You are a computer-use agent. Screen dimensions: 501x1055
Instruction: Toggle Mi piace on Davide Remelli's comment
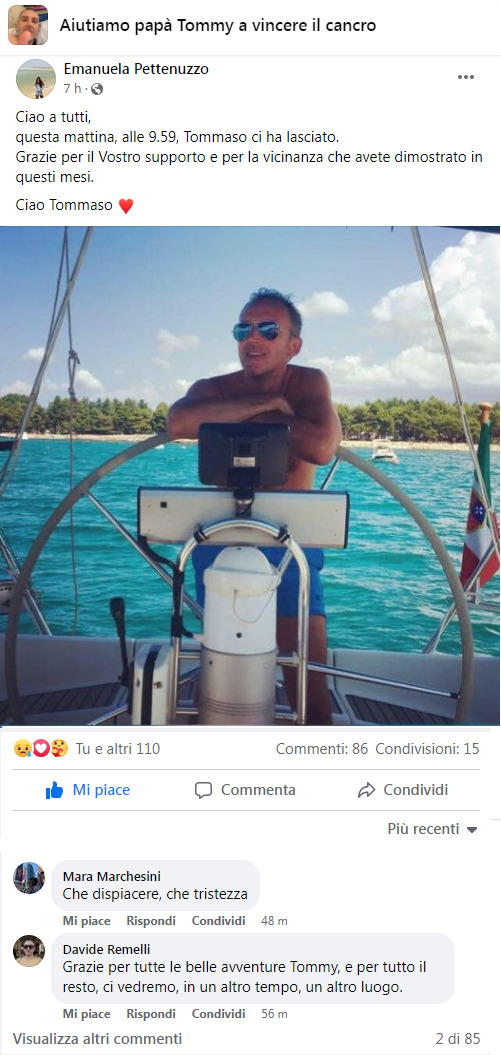tap(86, 1013)
